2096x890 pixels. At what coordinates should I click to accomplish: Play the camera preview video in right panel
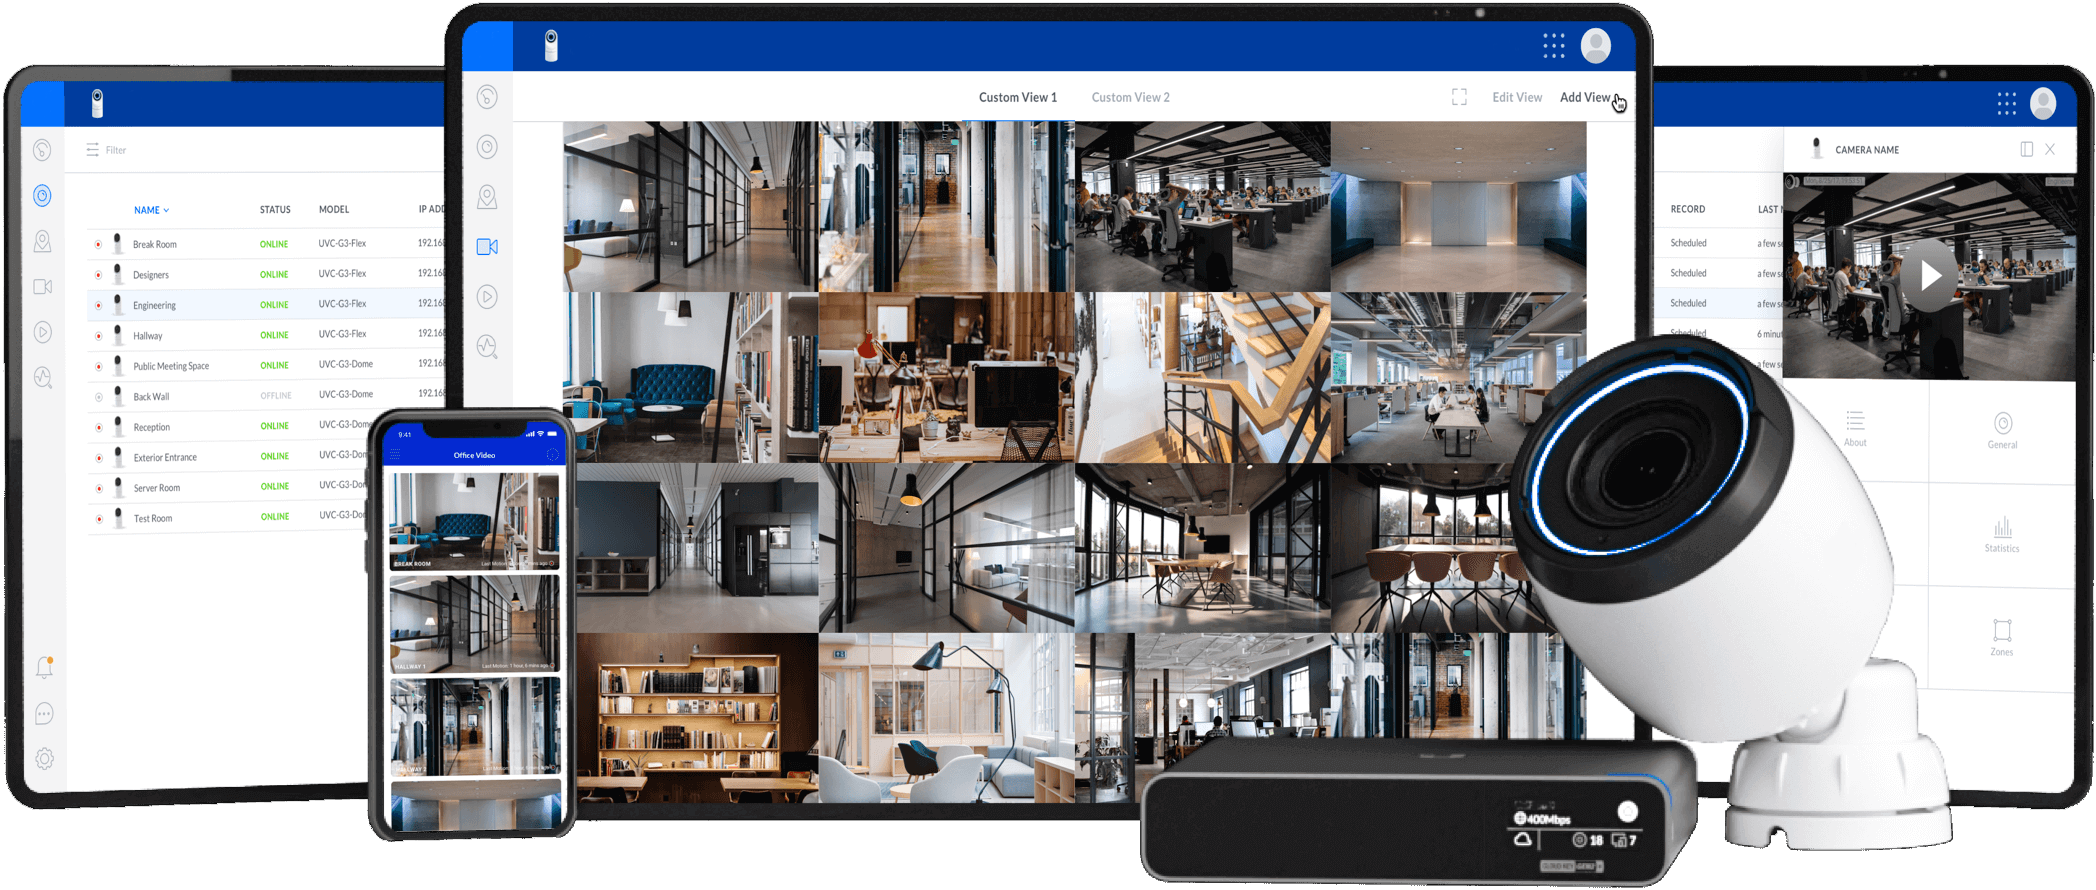(1929, 275)
